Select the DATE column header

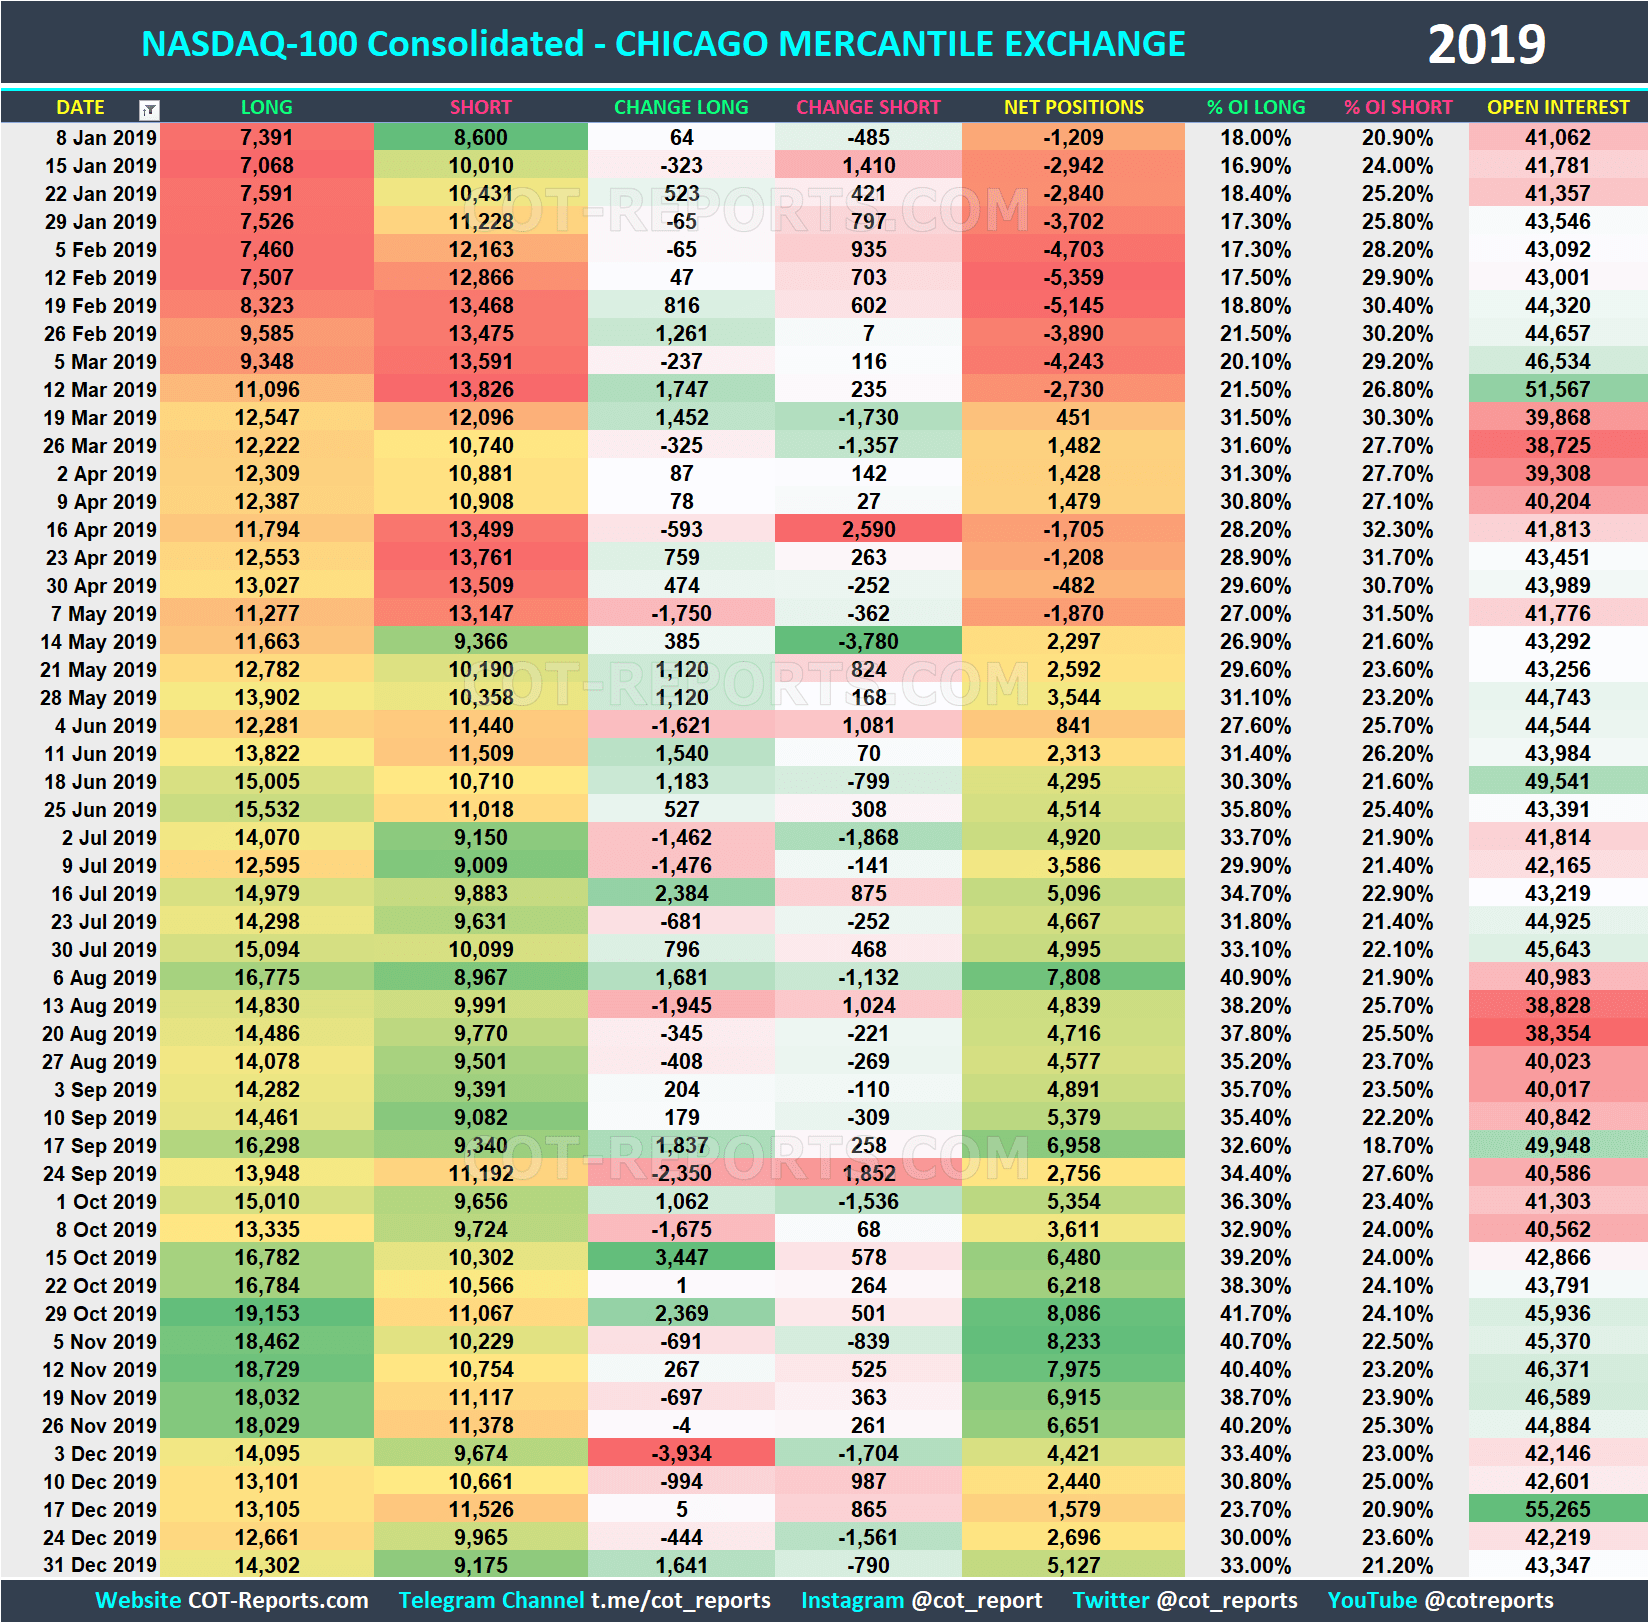click(x=80, y=108)
